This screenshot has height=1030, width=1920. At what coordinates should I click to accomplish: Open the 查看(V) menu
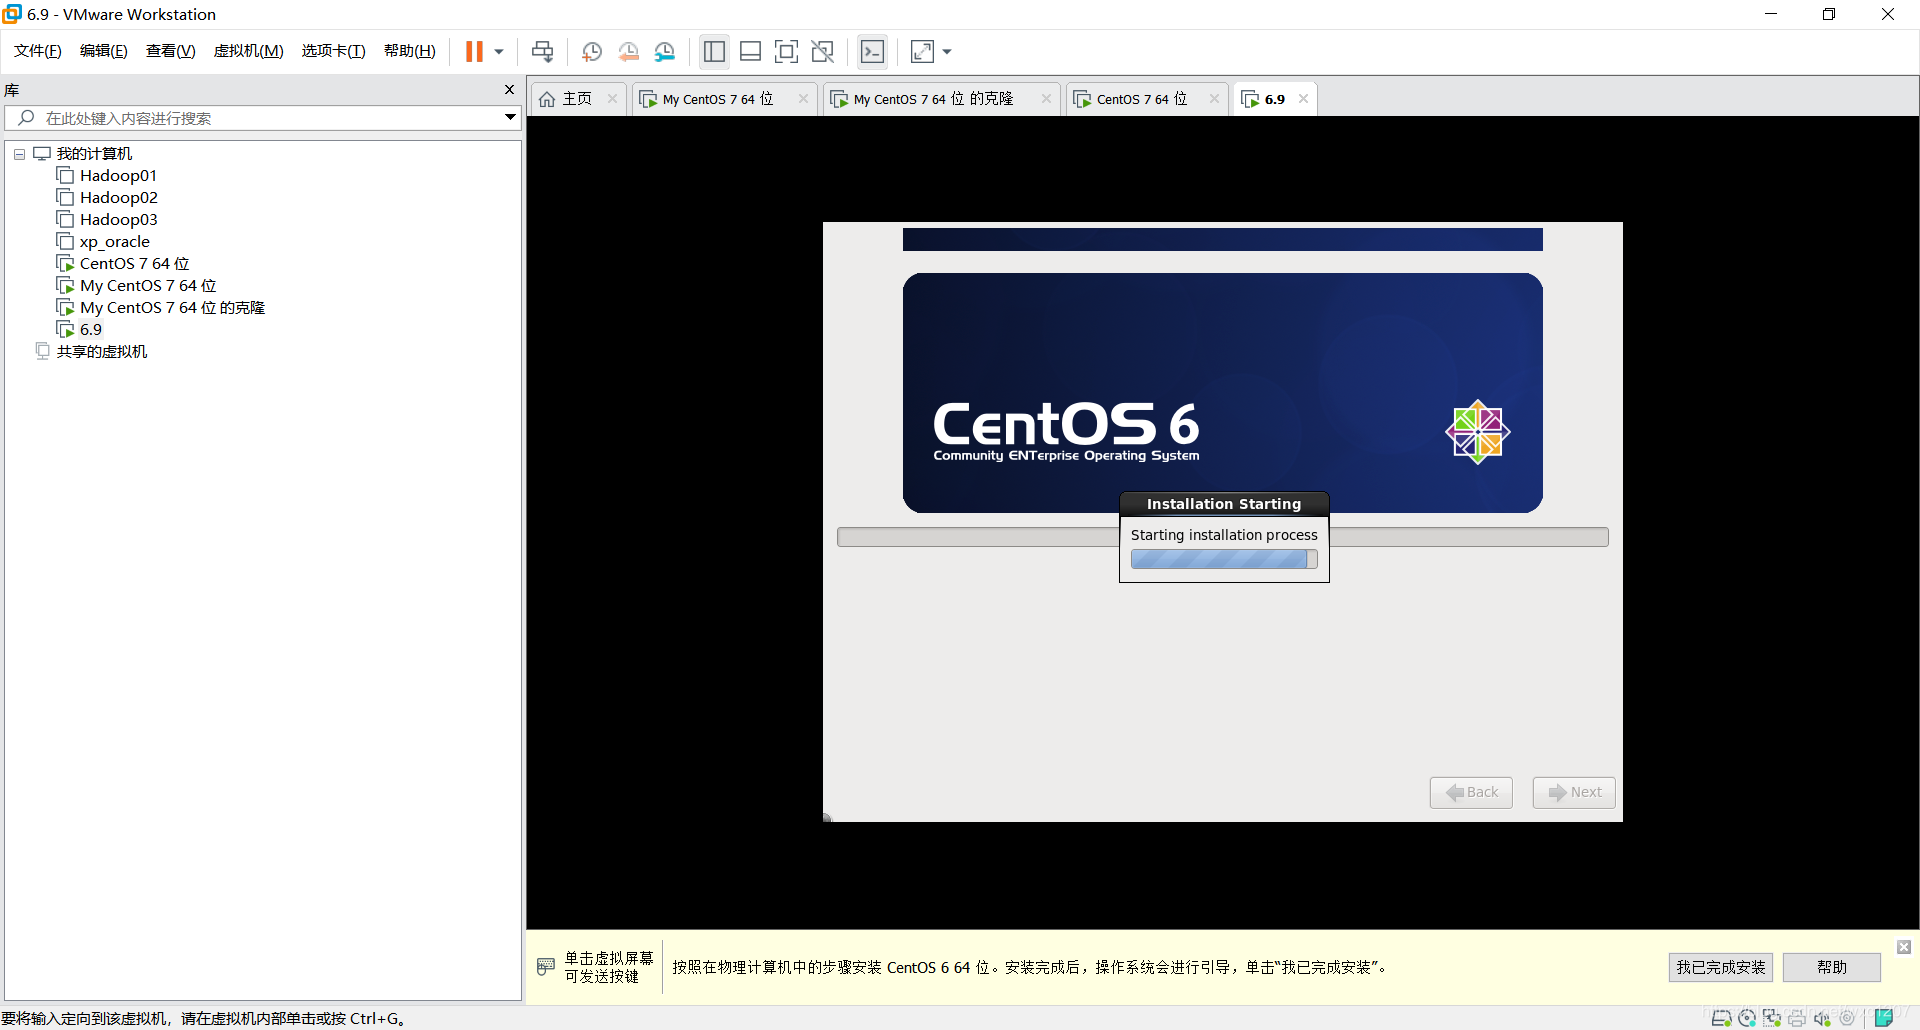pos(171,51)
